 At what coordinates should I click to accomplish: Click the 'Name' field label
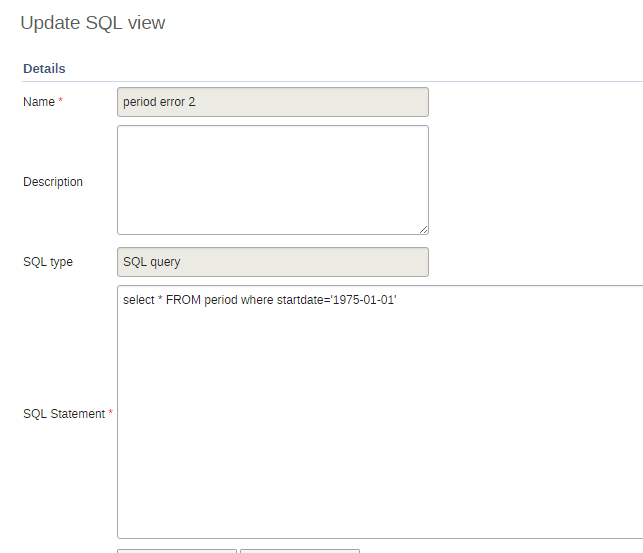click(x=39, y=102)
